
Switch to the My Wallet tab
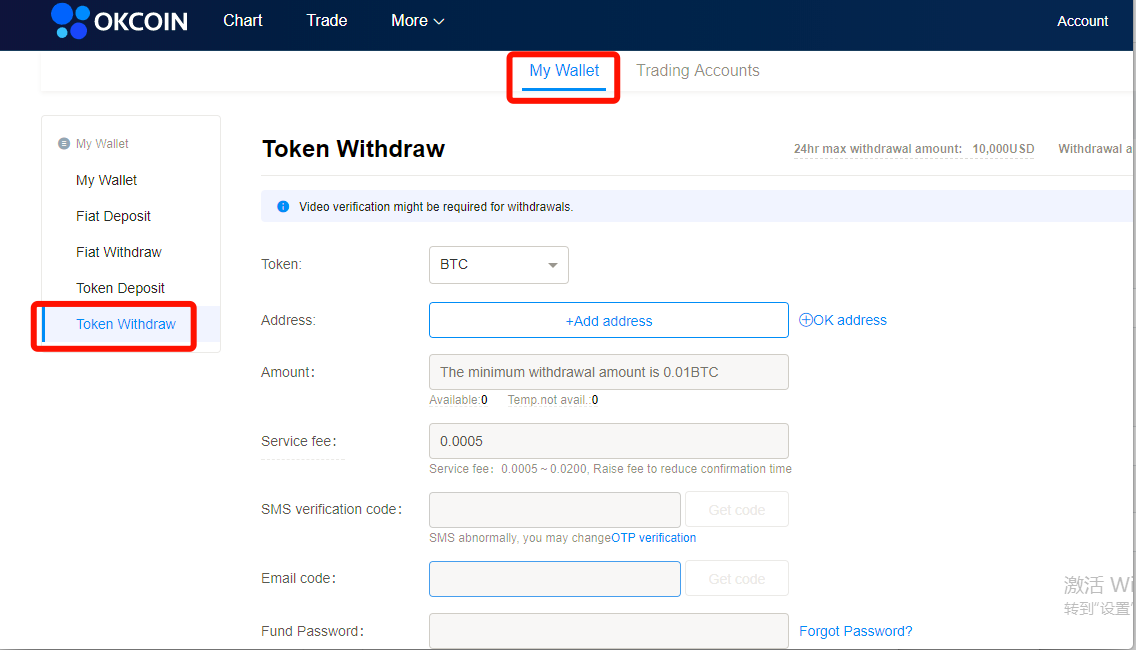(564, 71)
